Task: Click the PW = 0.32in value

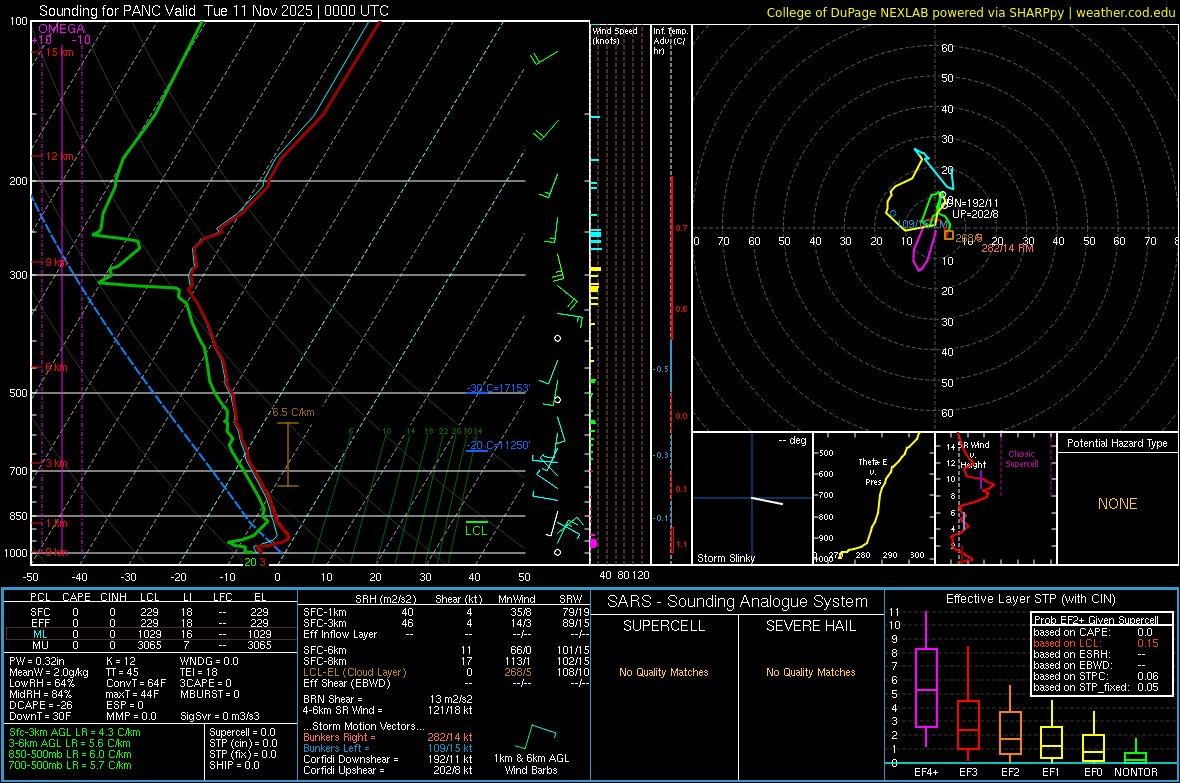Action: (37, 661)
